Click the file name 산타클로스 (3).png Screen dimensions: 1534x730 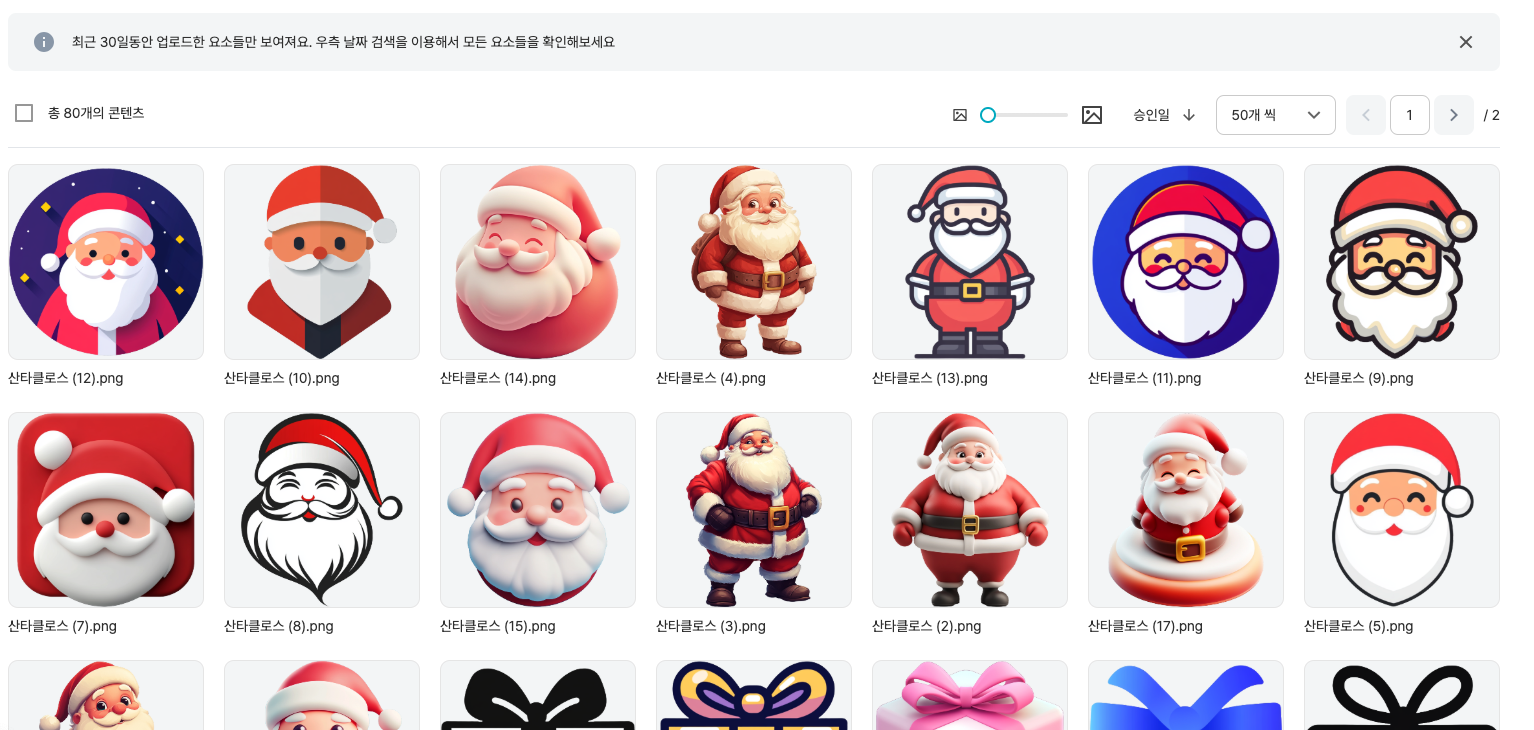point(711,626)
